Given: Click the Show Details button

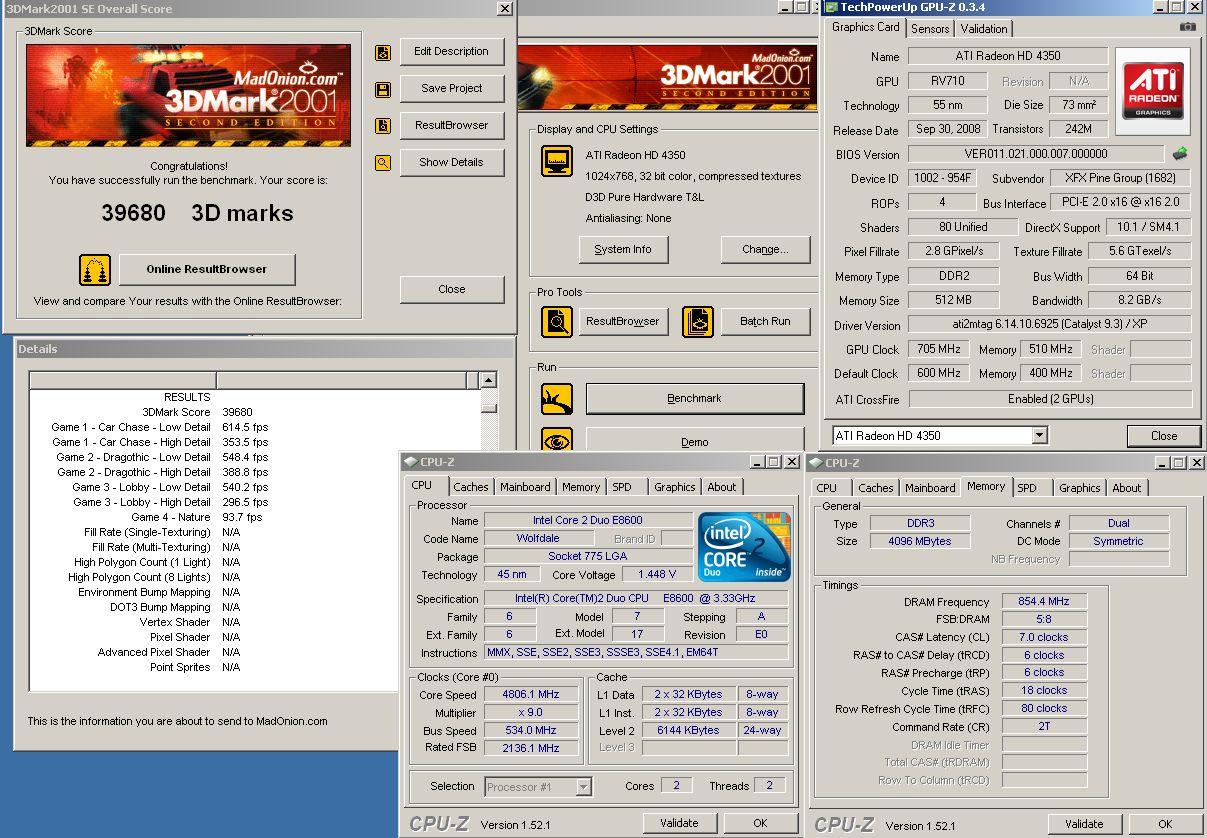Looking at the screenshot, I should point(452,163).
